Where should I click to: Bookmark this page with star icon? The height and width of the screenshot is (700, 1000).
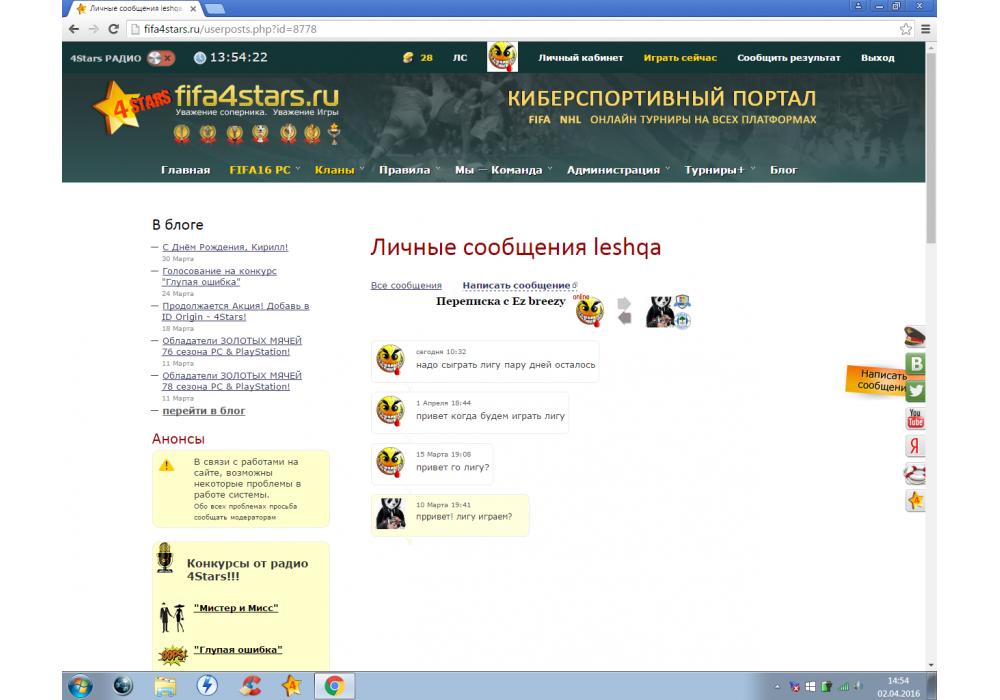(x=906, y=29)
